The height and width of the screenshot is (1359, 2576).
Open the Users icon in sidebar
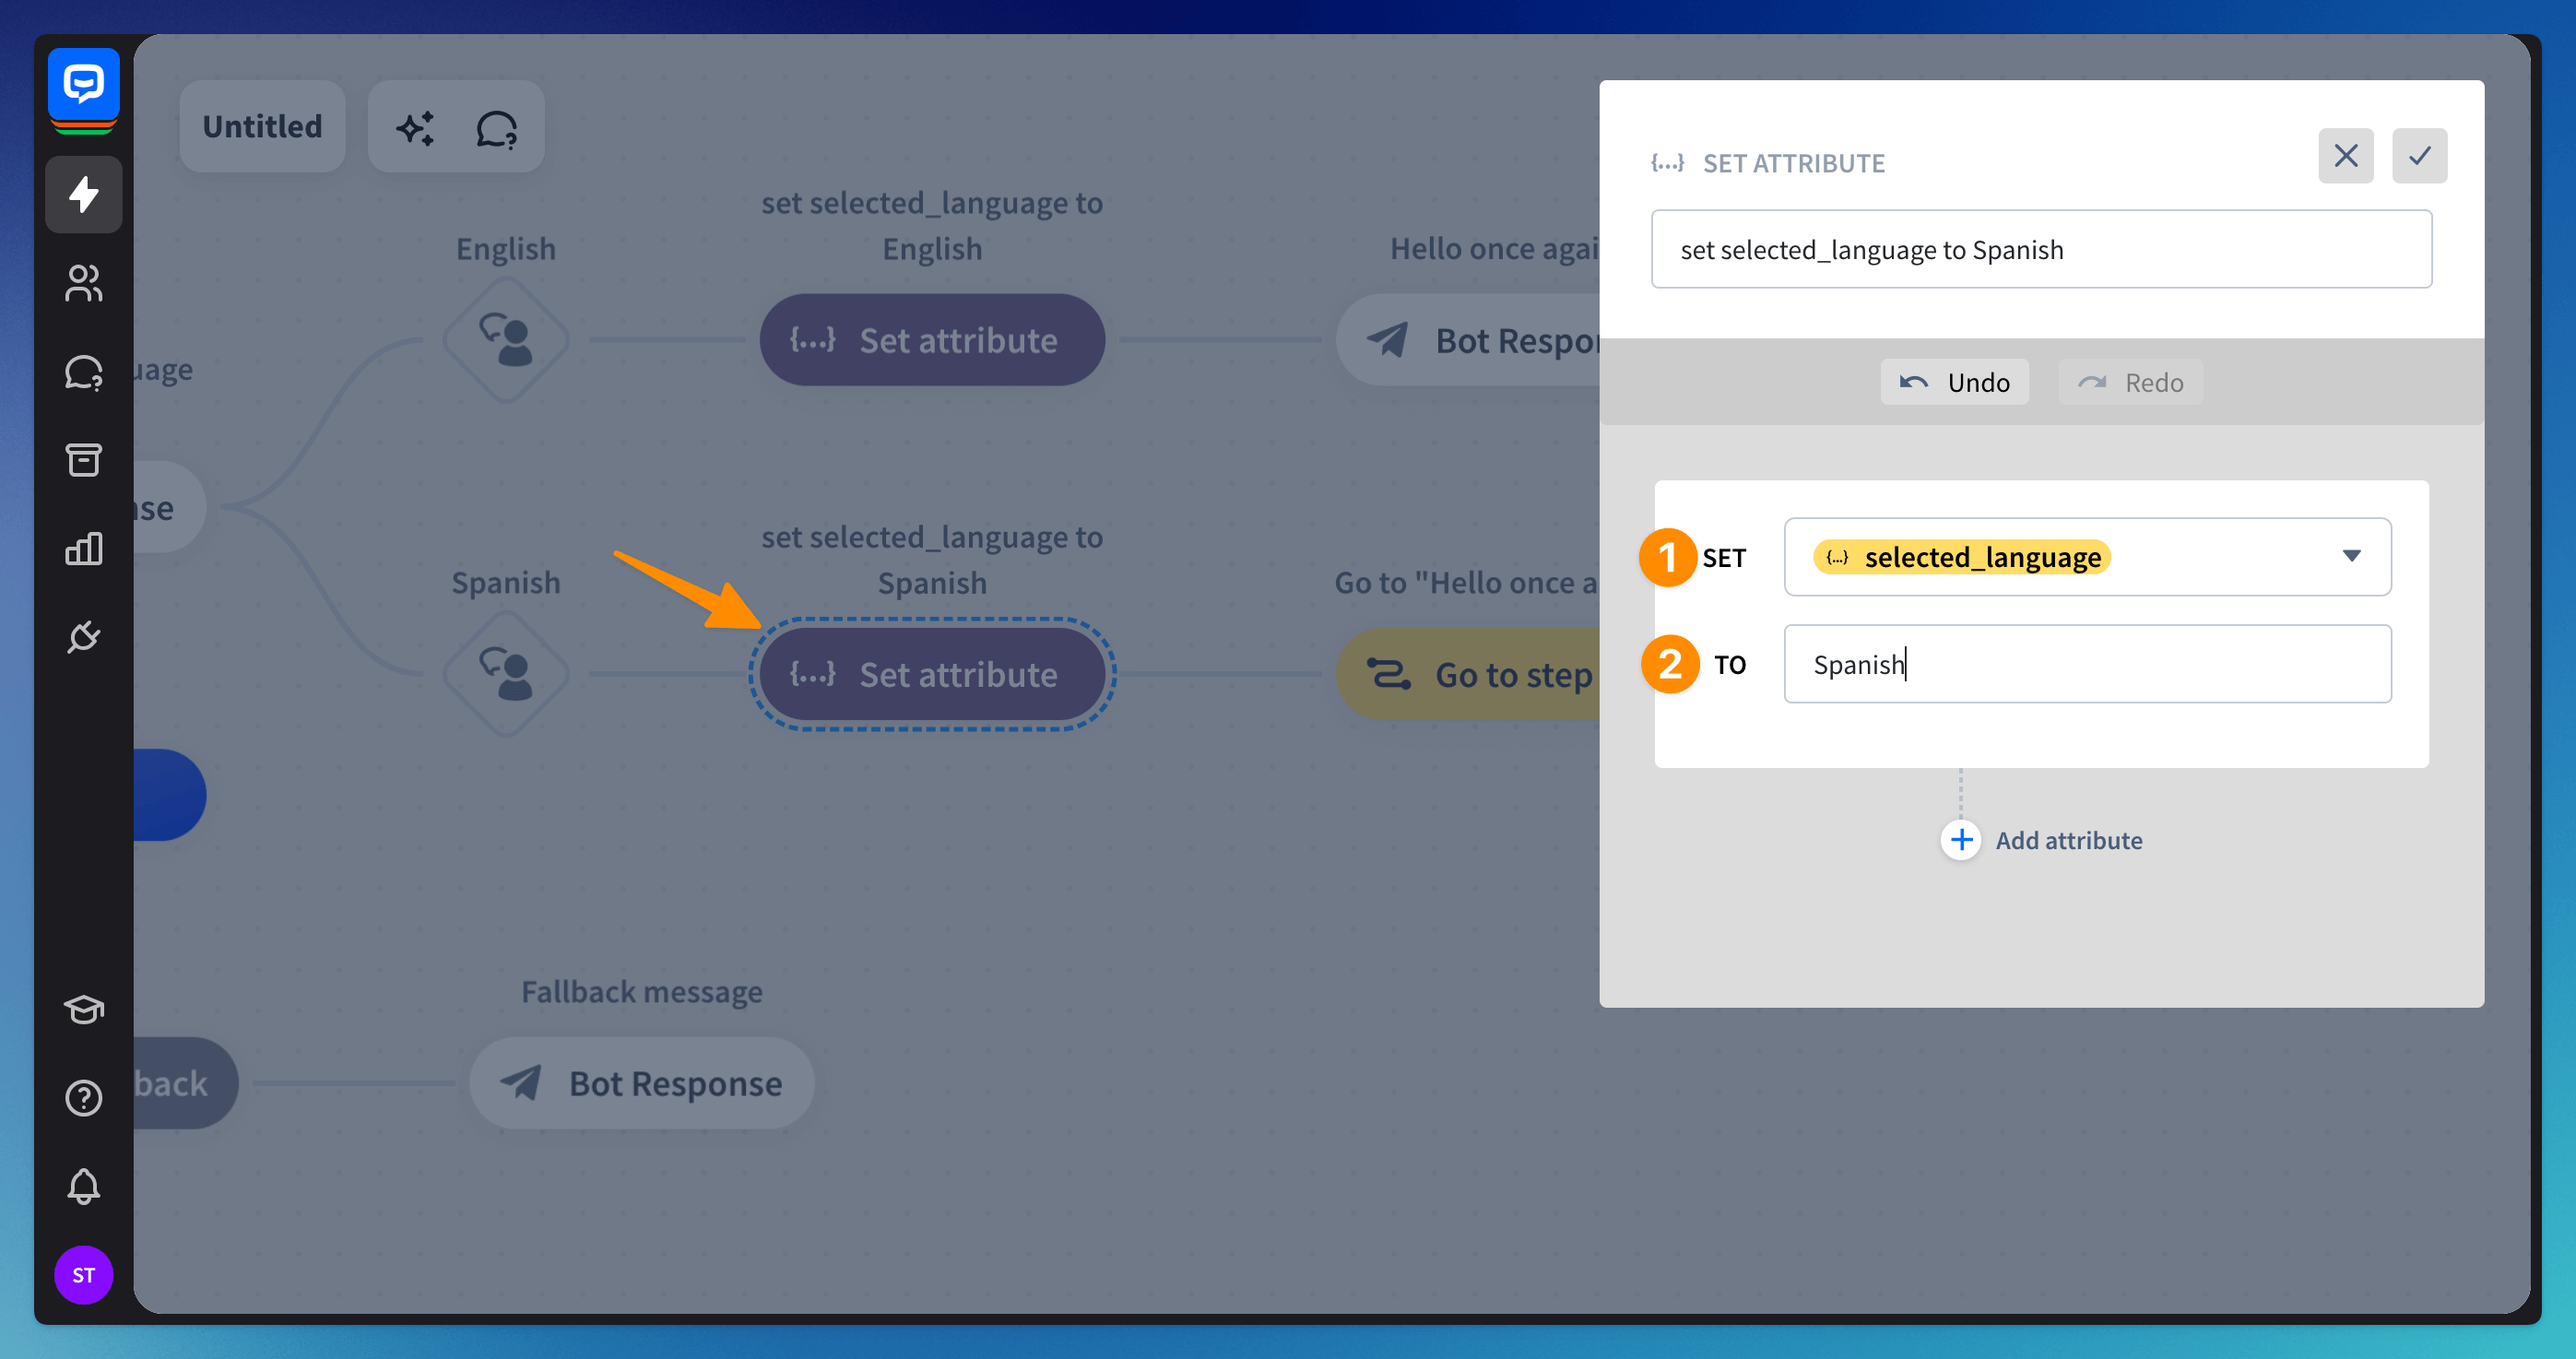pyautogui.click(x=83, y=283)
